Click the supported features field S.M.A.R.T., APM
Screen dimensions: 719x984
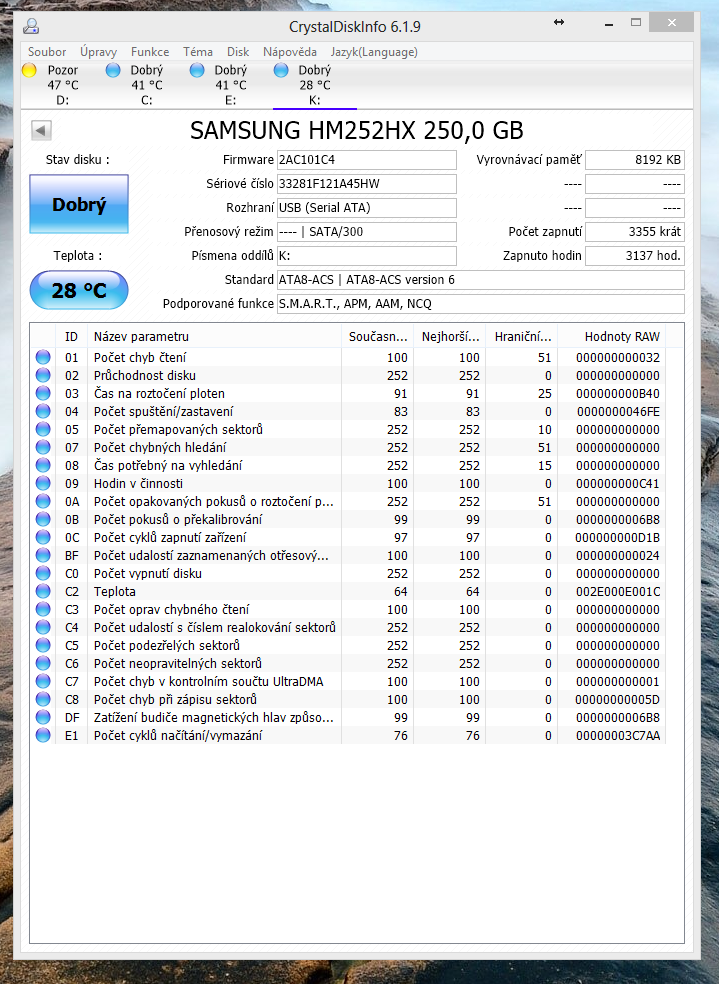tap(481, 304)
